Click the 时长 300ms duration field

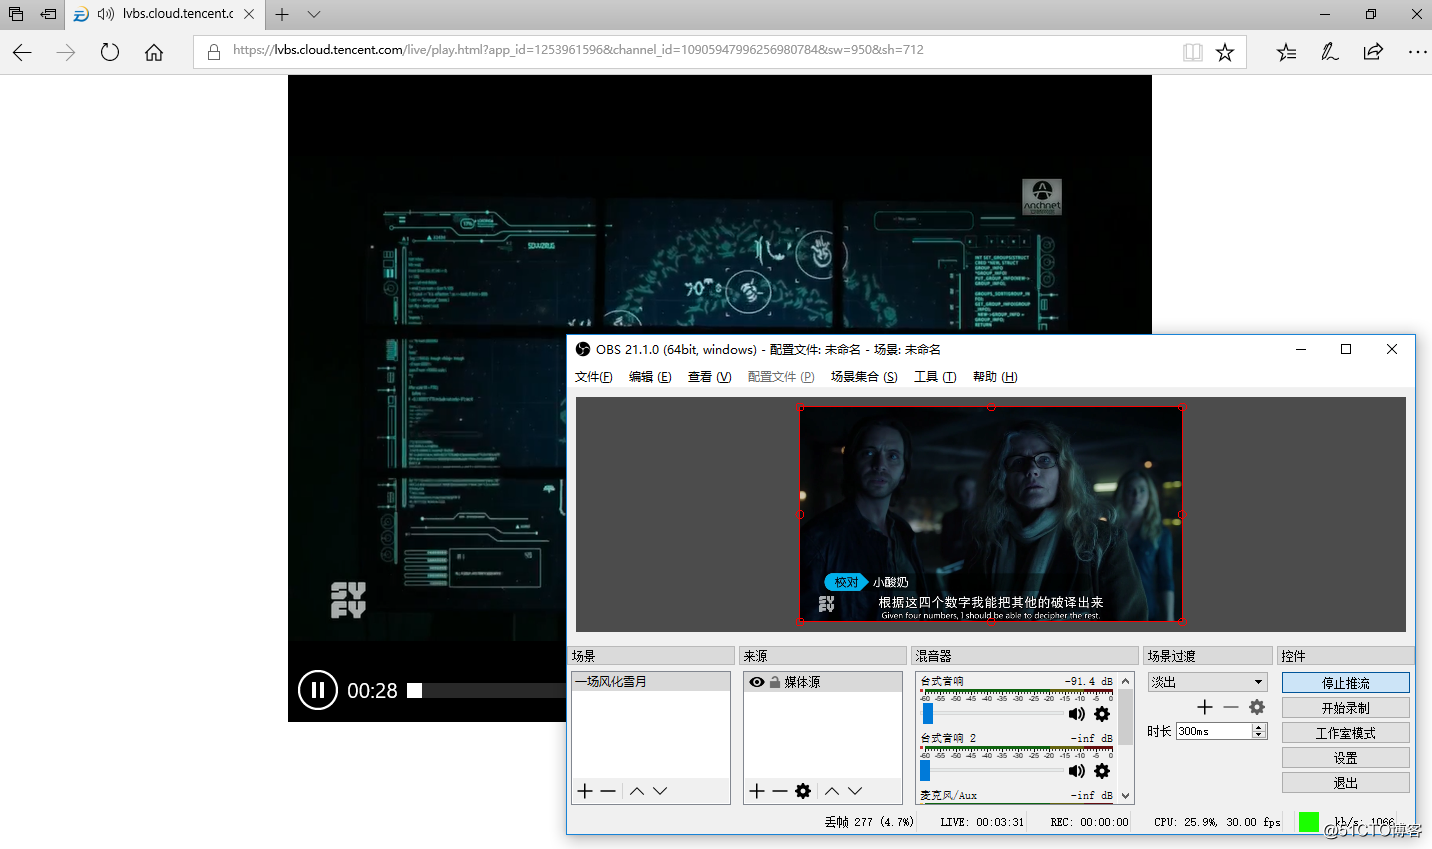1214,731
